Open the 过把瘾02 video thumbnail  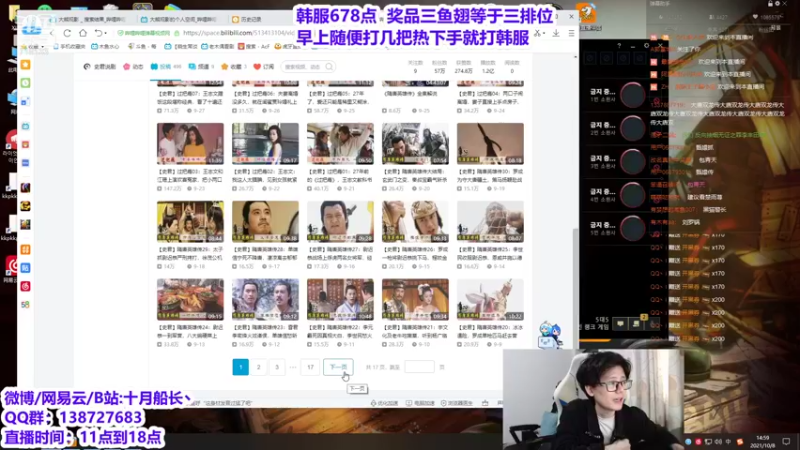pos(265,143)
